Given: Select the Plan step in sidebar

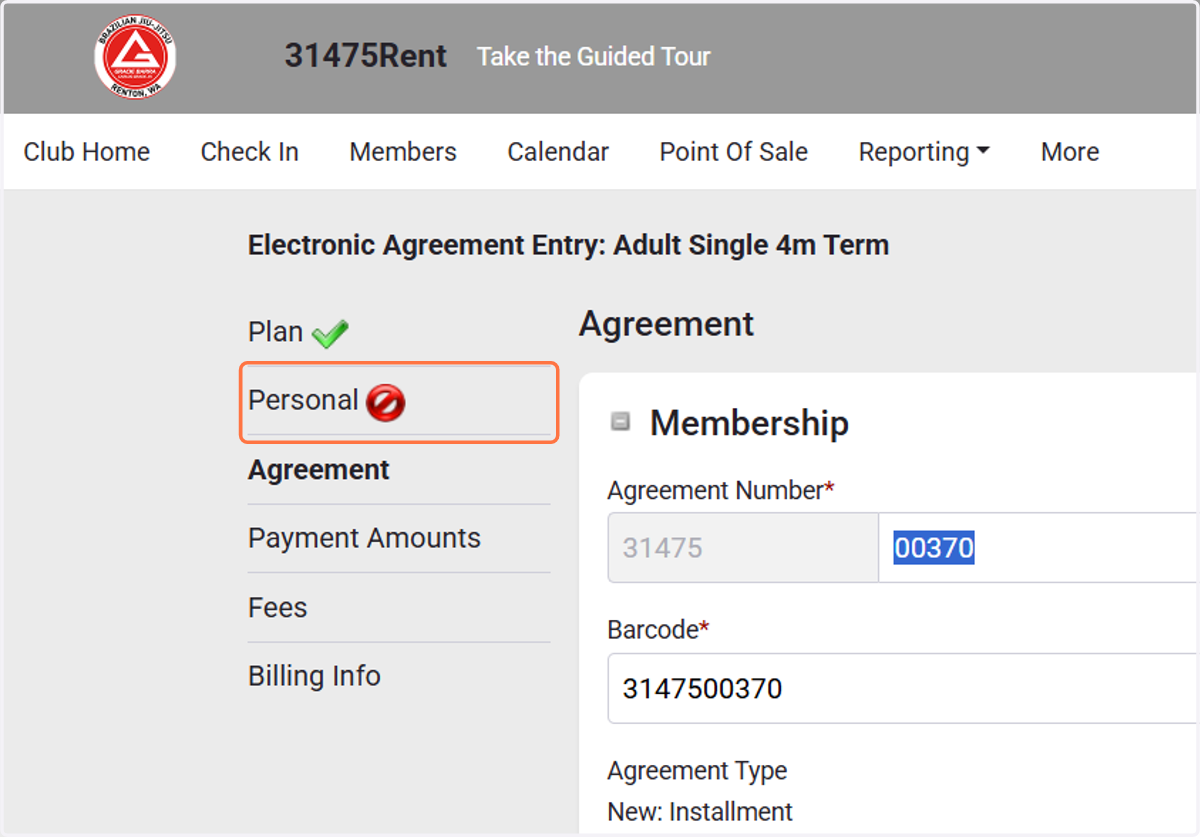Looking at the screenshot, I should pos(275,332).
